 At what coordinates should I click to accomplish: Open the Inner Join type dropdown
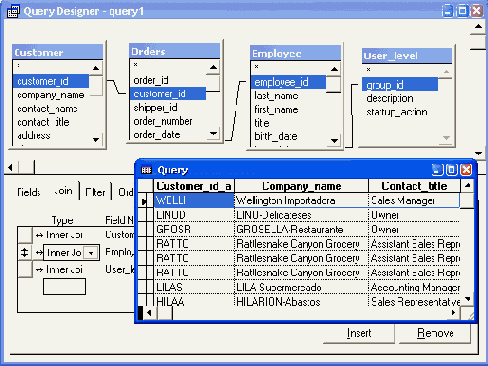[91, 253]
